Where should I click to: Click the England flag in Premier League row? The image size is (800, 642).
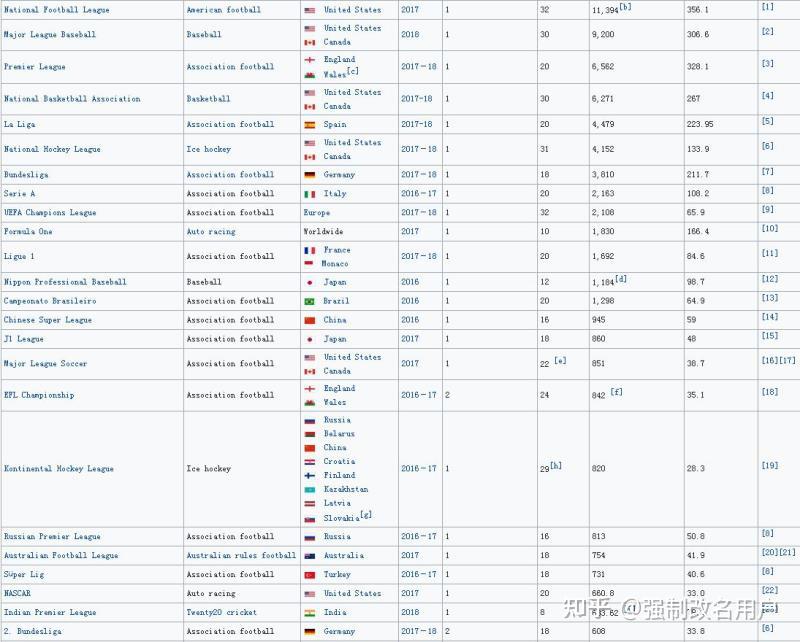[x=310, y=60]
